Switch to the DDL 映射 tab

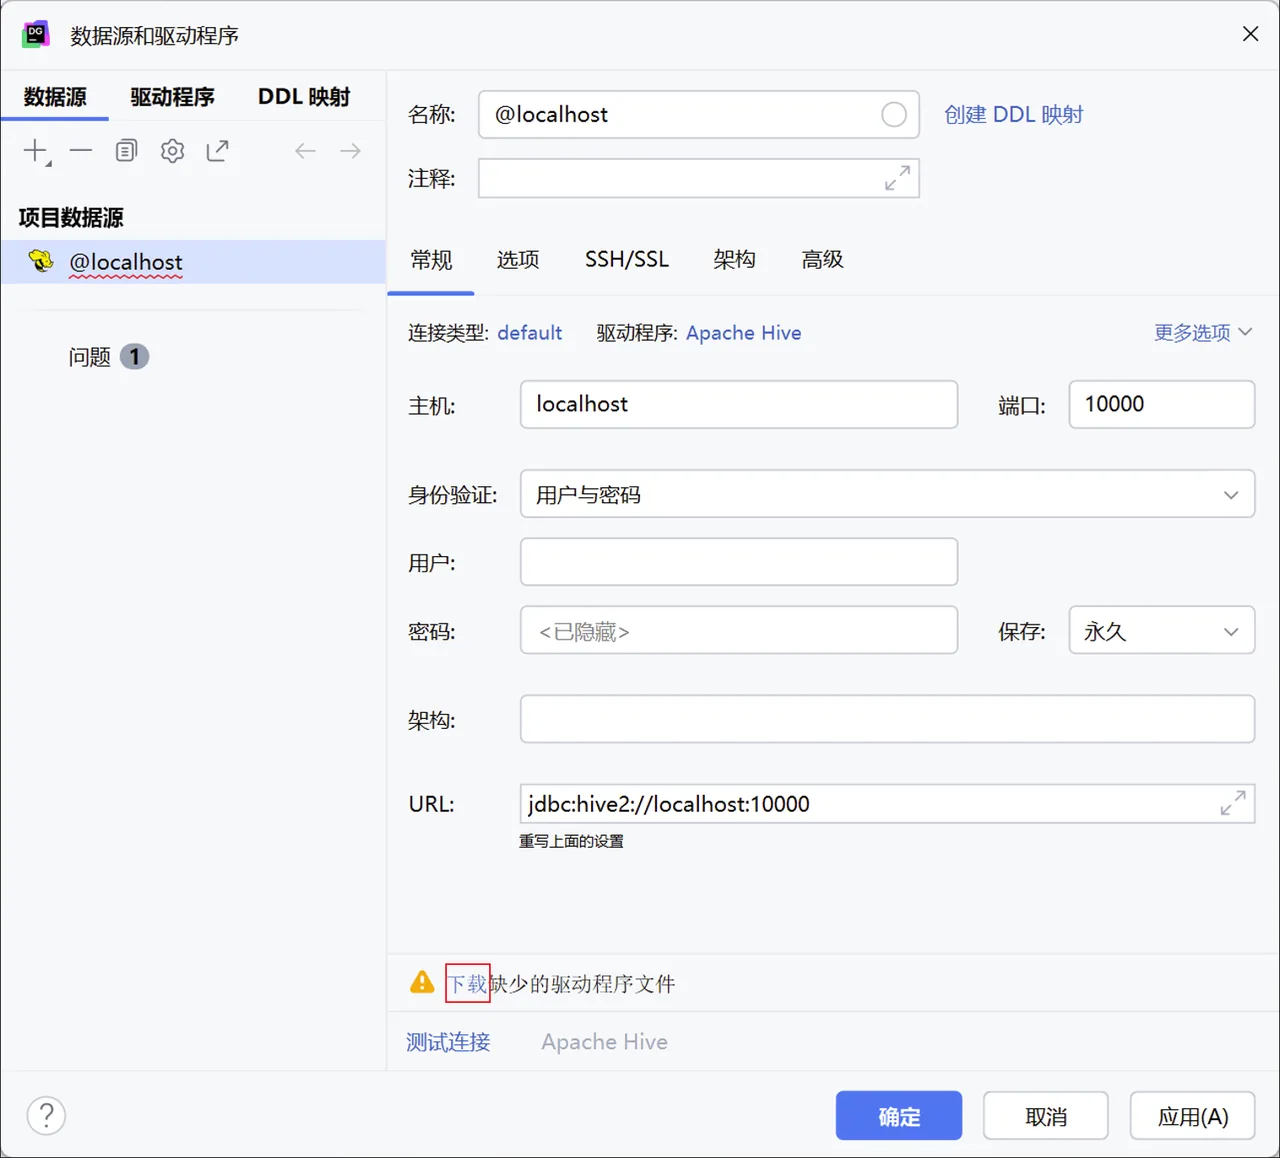coord(304,97)
